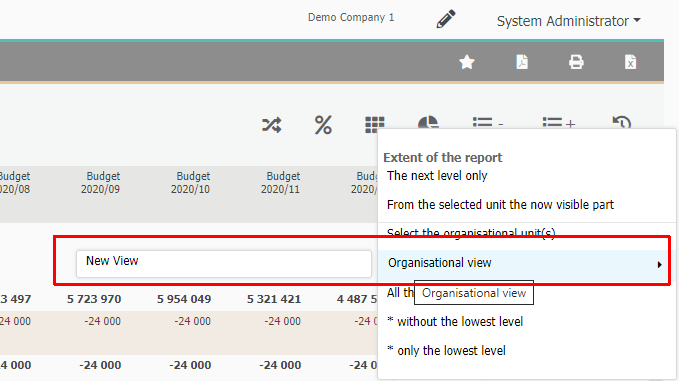Collapse levels with list minus icon
Image resolution: width=679 pixels, height=381 pixels.
coord(488,123)
